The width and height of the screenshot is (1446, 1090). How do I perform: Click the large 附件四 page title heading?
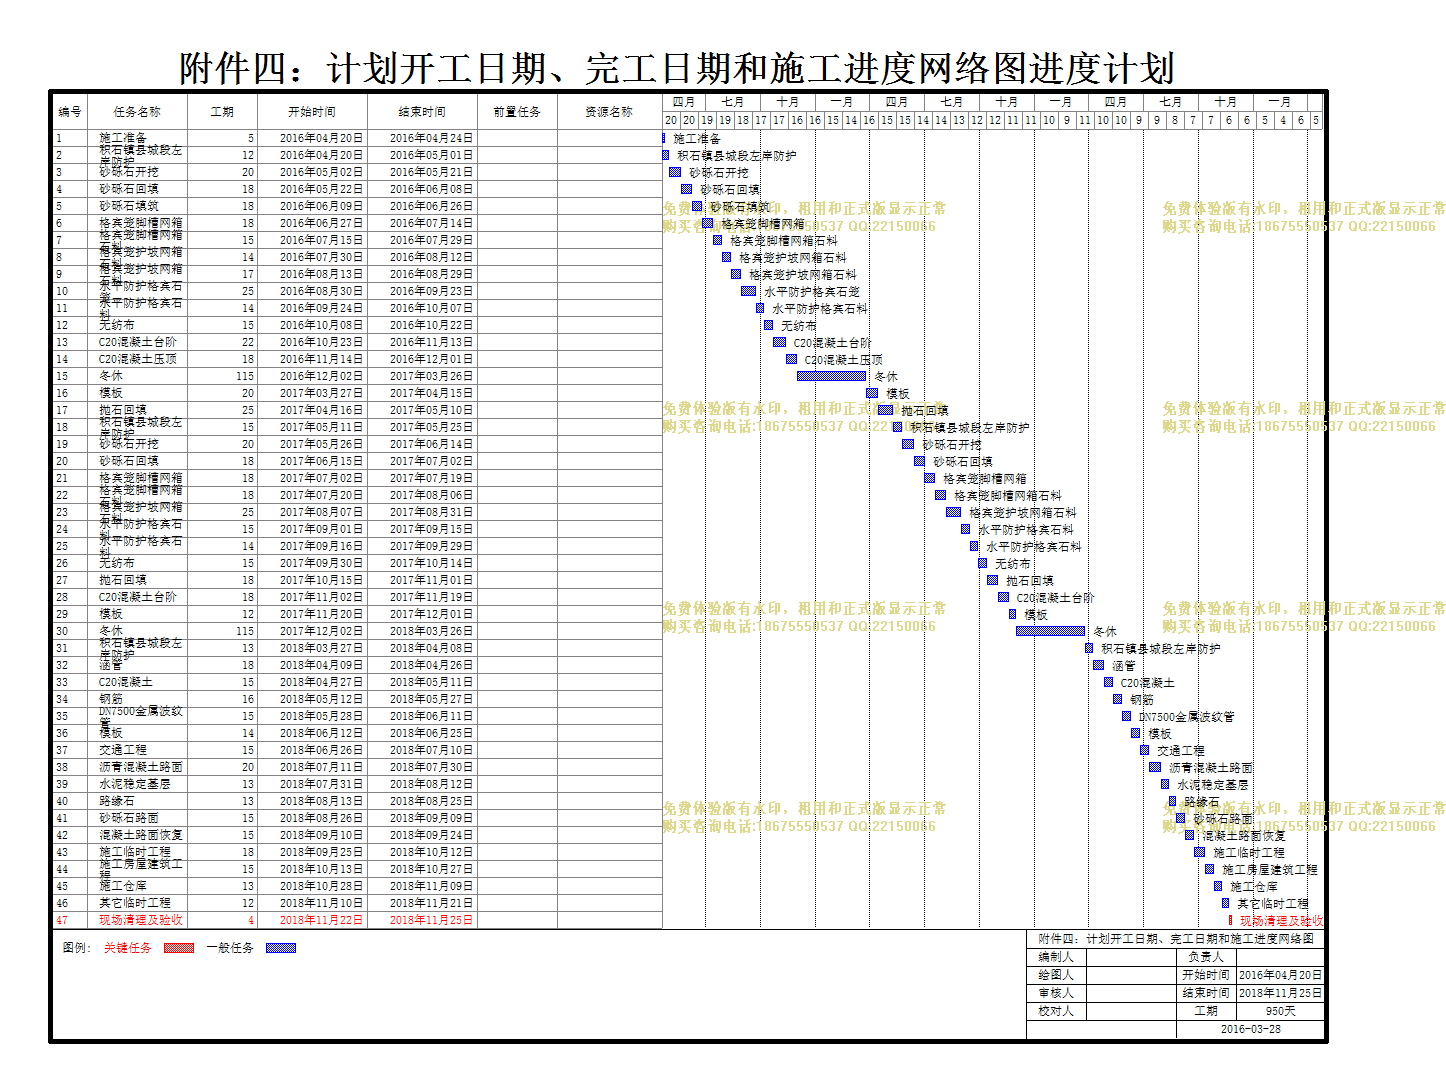pos(676,68)
